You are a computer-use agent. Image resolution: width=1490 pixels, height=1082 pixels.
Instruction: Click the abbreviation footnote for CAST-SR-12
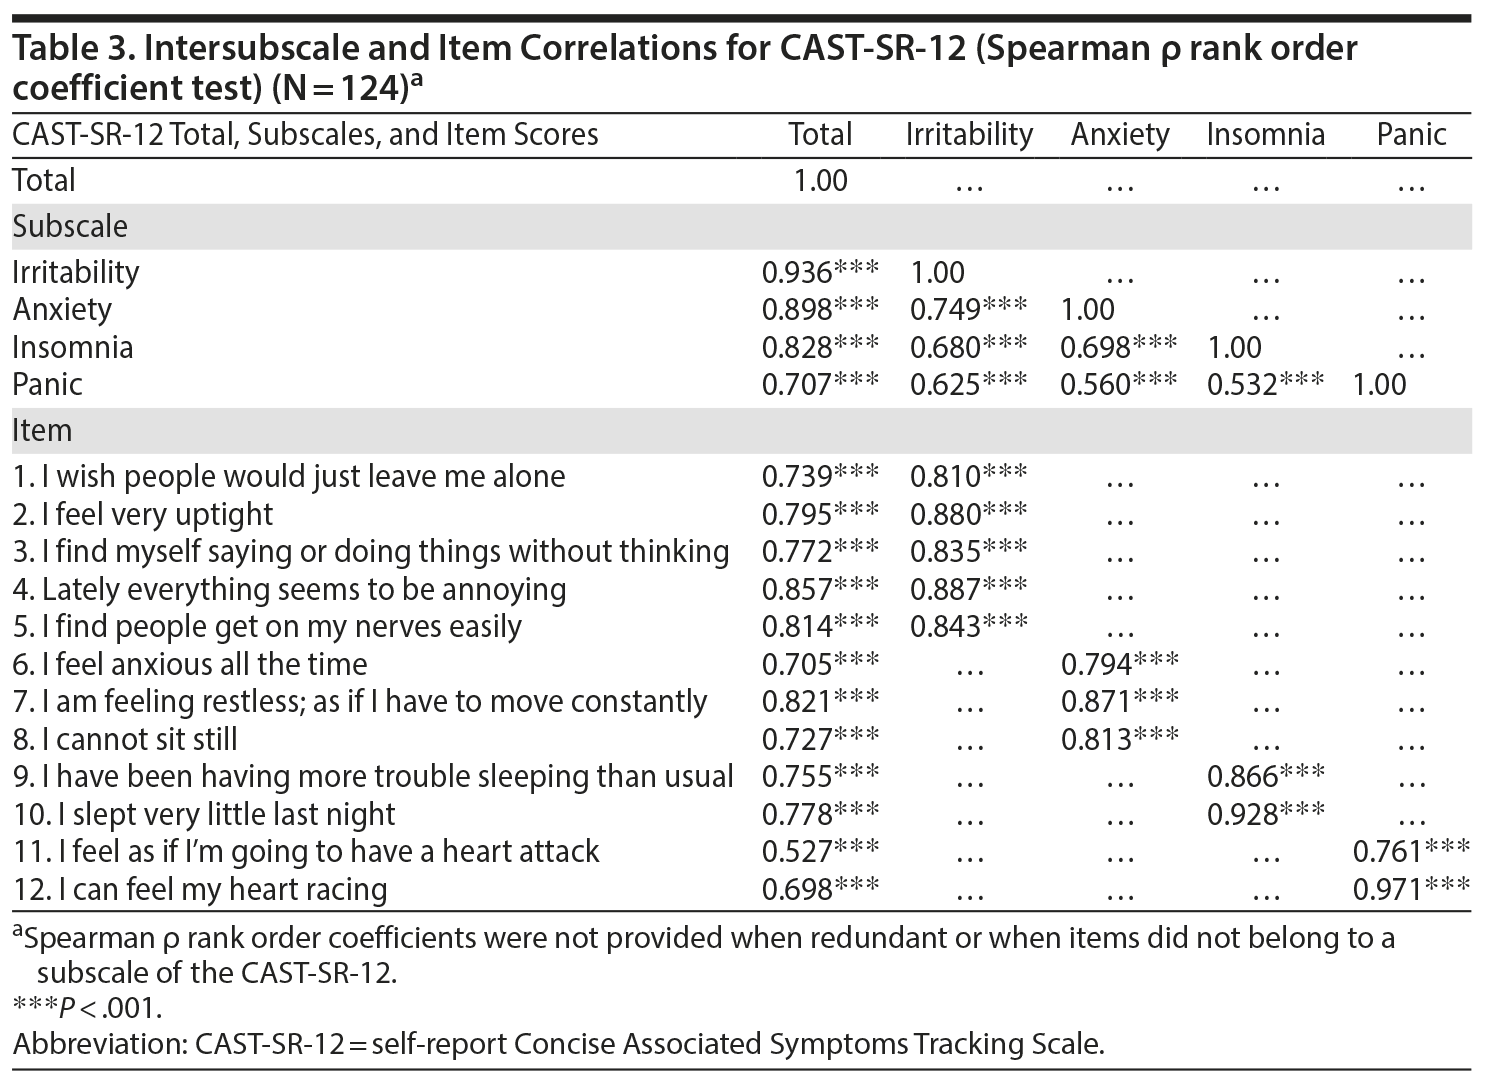(x=559, y=1045)
